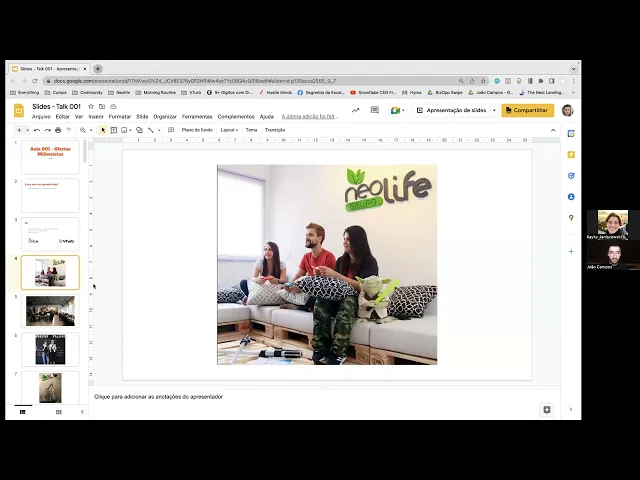This screenshot has height=480, width=640.
Task: Click the Google Meet camera icon
Action: click(395, 110)
